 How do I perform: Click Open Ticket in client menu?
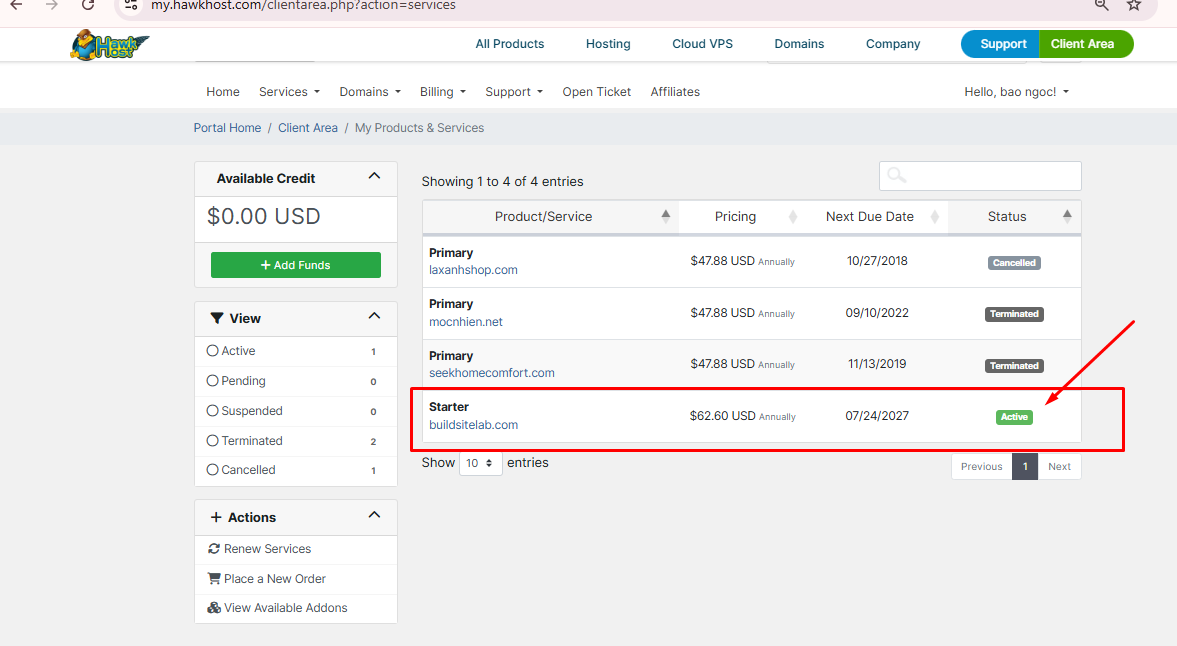pyautogui.click(x=597, y=92)
